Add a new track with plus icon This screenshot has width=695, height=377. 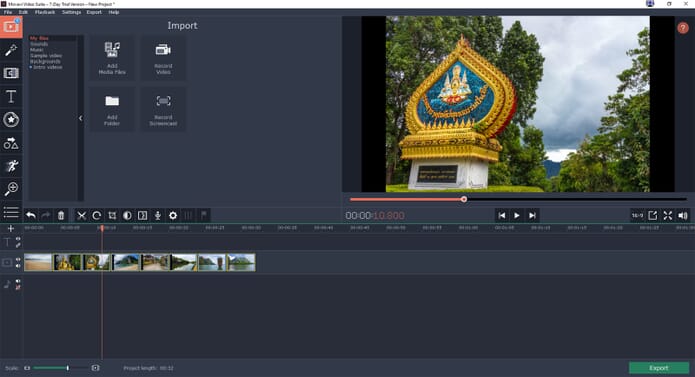(11, 229)
